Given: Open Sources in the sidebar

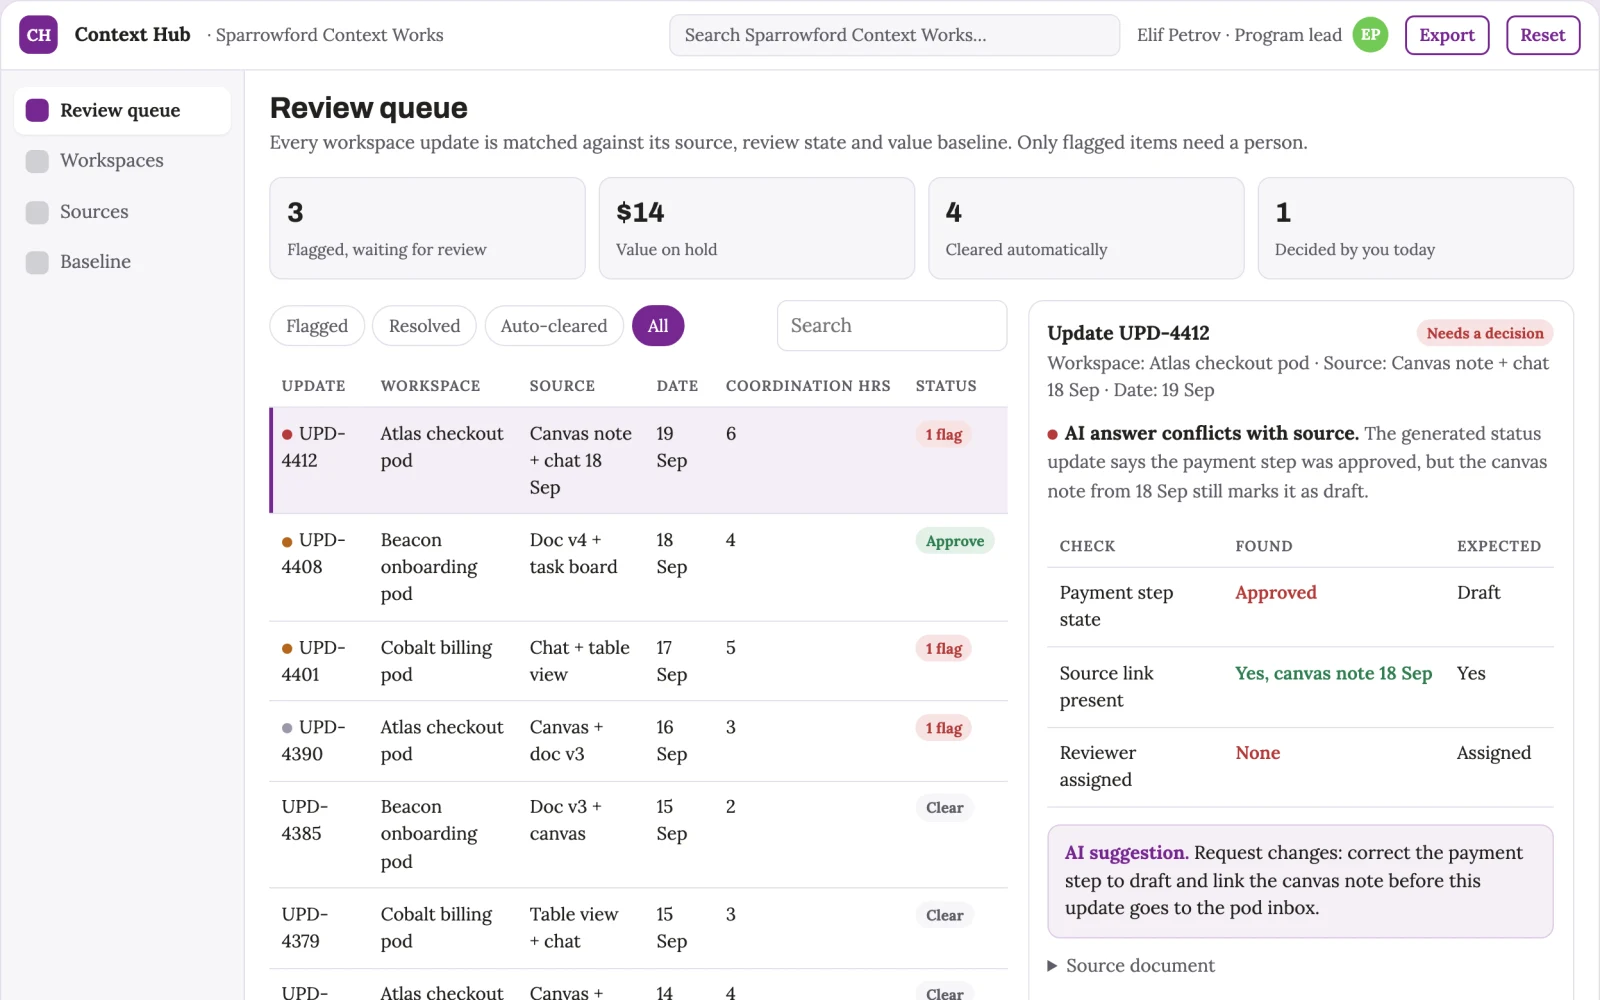Looking at the screenshot, I should tap(122, 212).
